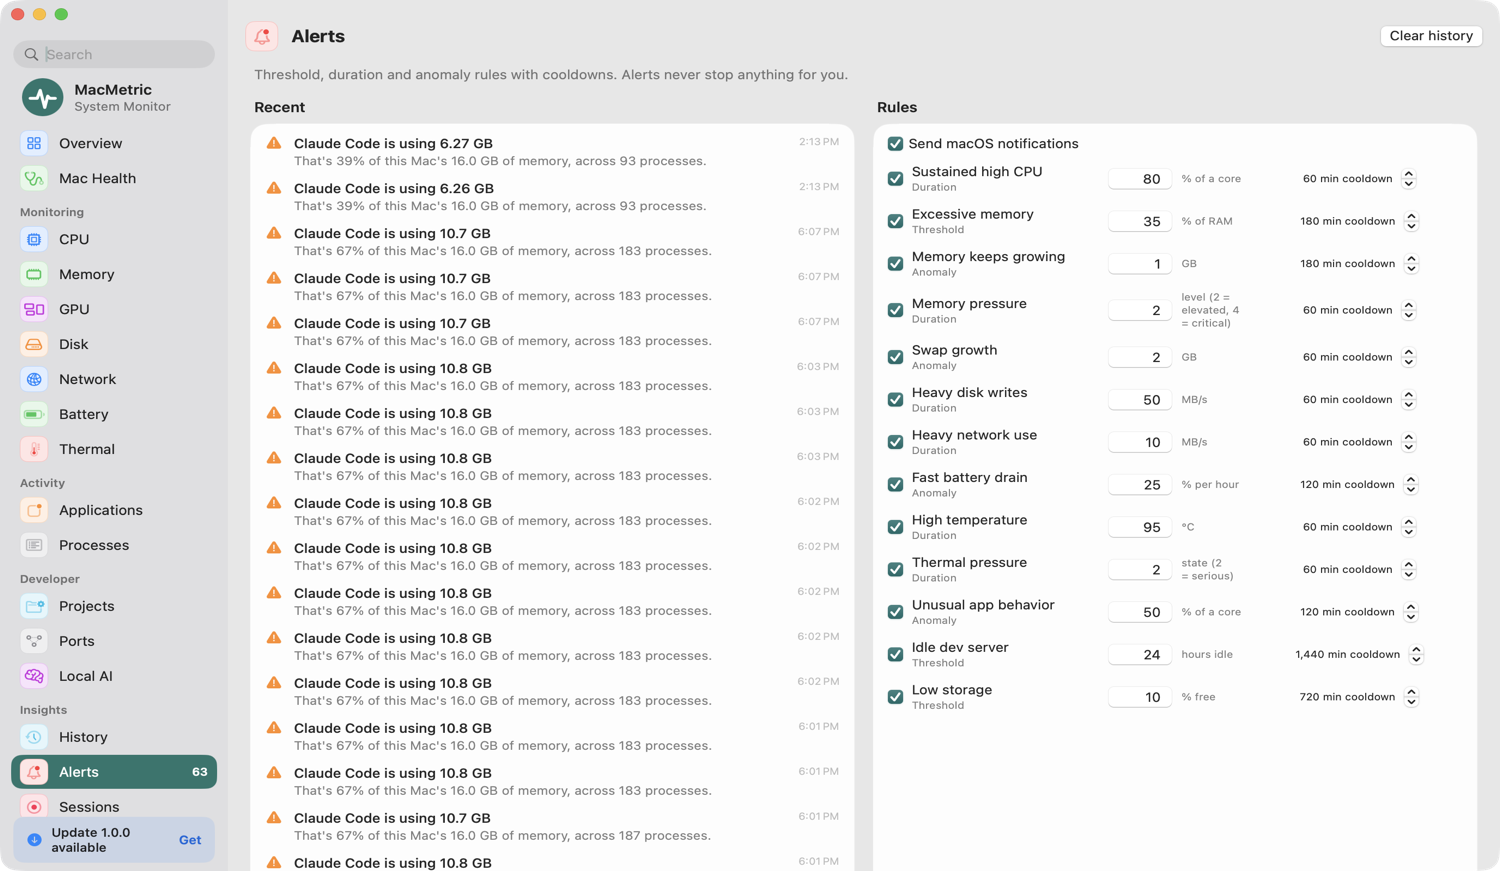Open the Alerts section in sidebar
Screen dimensions: 1500x871
114,772
